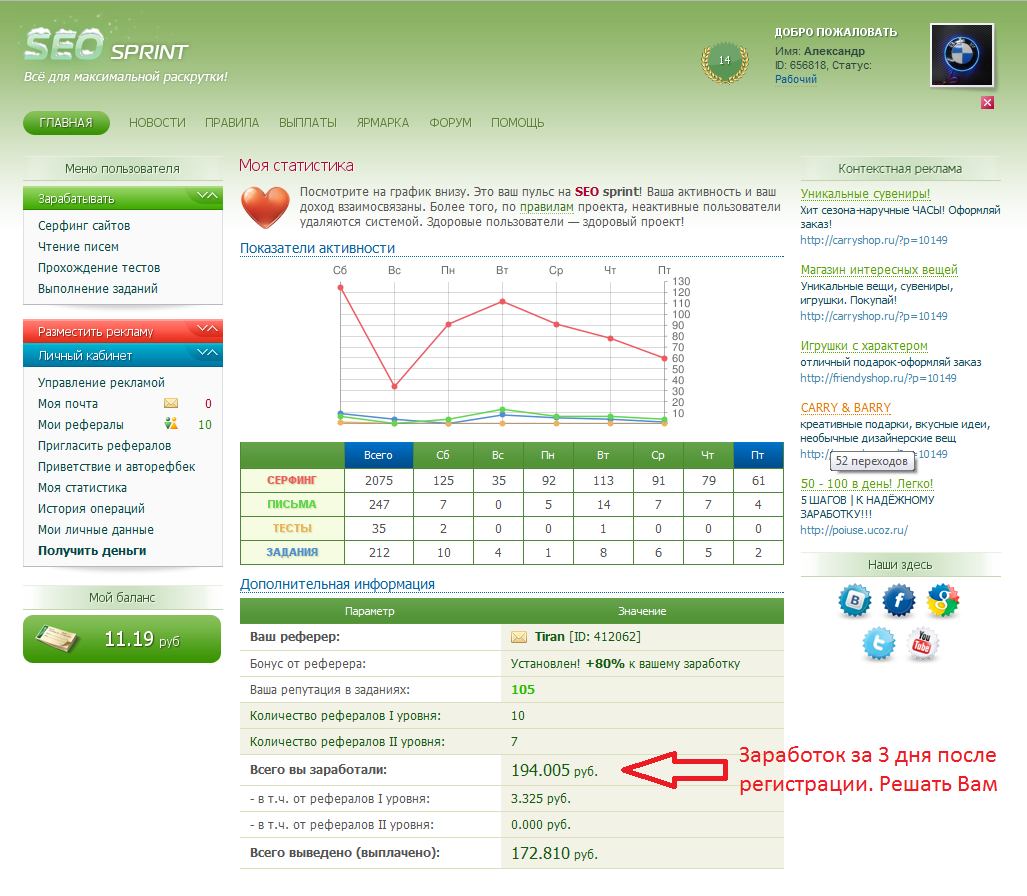Viewport: 1027px width, 896px height.
Task: Open the ВЫПЛАТЫ menu item
Action: click(308, 122)
